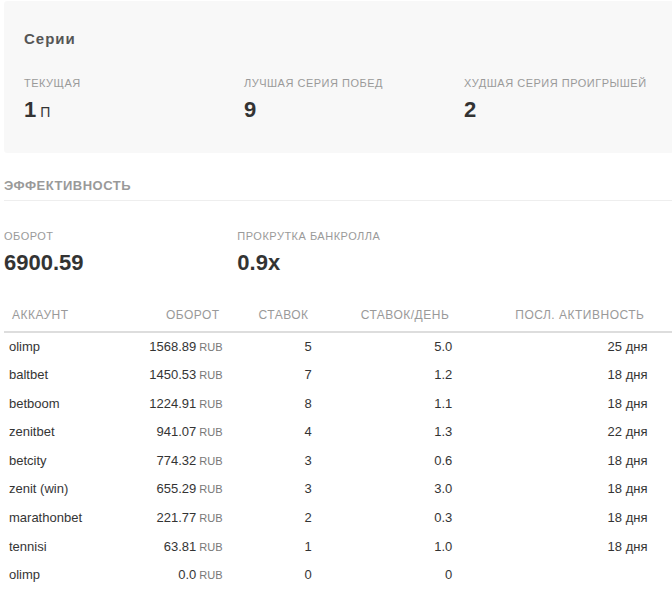
Task: Select the olimp row with 1568.89 RUB
Action: [x=338, y=347]
